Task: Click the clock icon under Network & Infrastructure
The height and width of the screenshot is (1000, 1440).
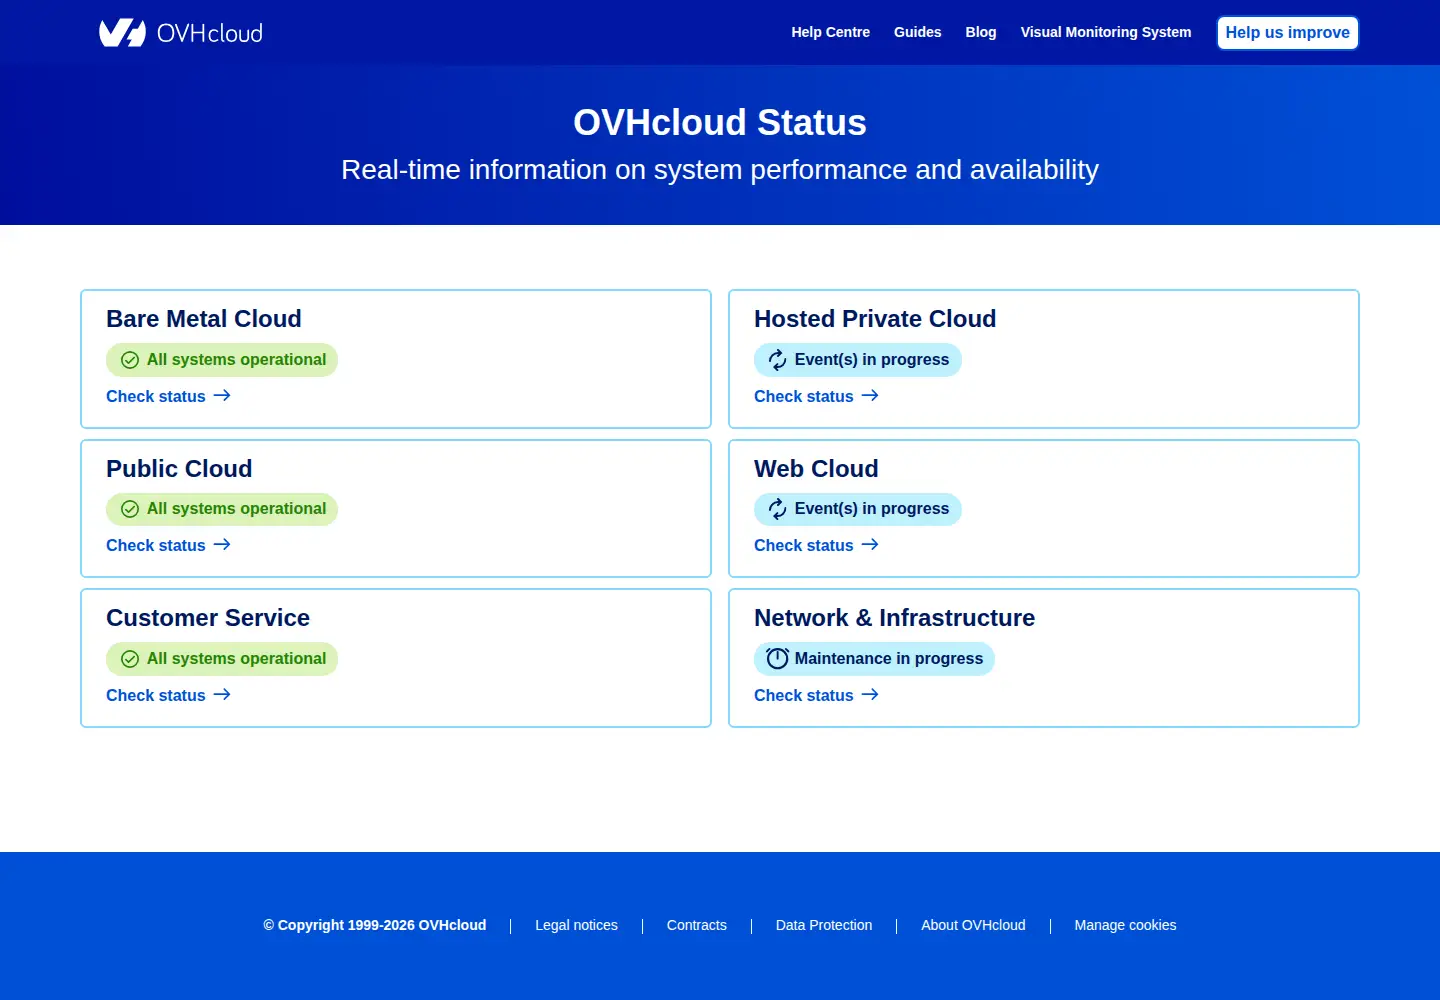Action: (x=778, y=658)
